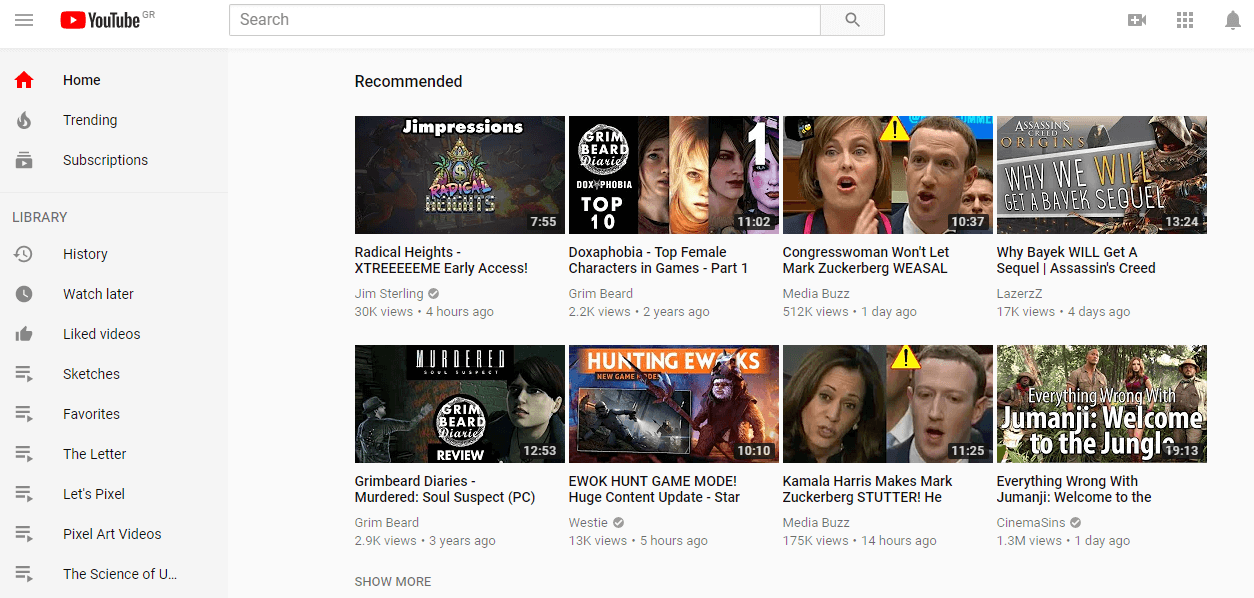Viewport: 1254px width, 598px height.
Task: Click the red Home icon in sidebar
Action: tap(24, 80)
